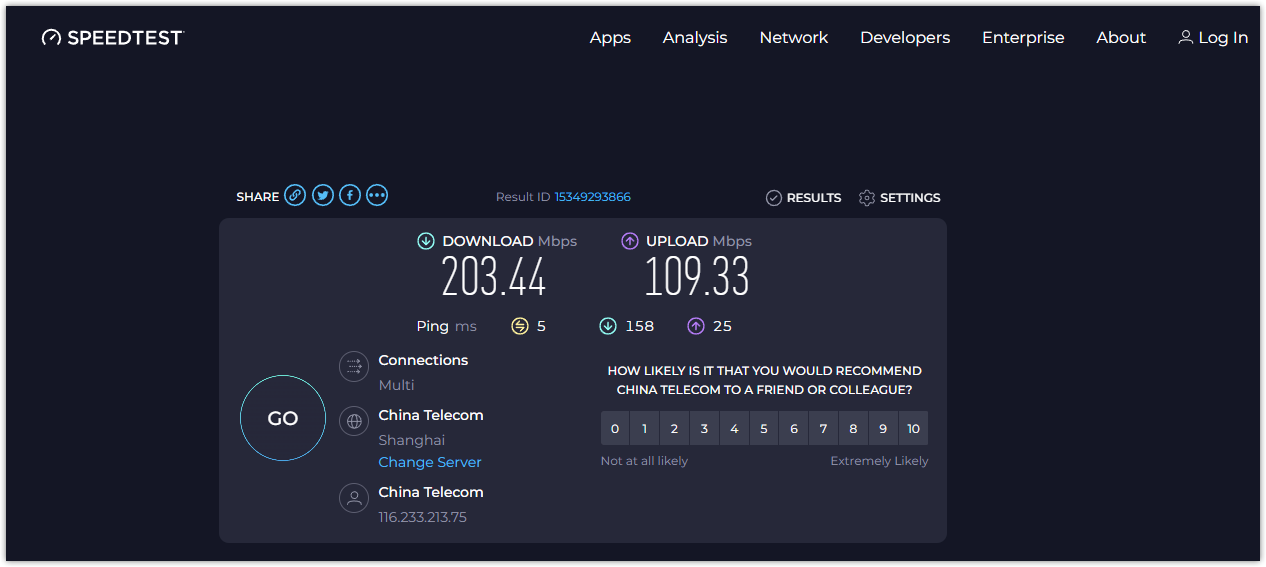The height and width of the screenshot is (567, 1266).
Task: Open the Network menu item
Action: click(793, 38)
